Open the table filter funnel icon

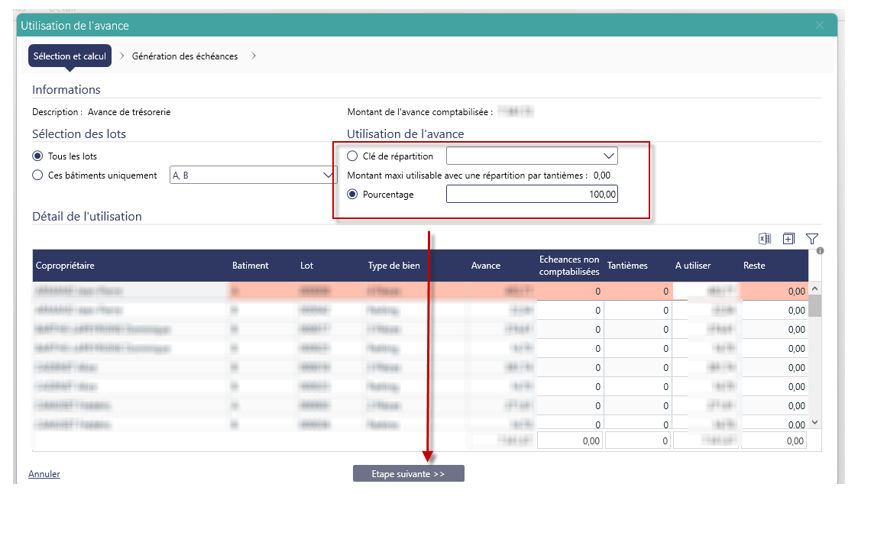click(x=812, y=239)
